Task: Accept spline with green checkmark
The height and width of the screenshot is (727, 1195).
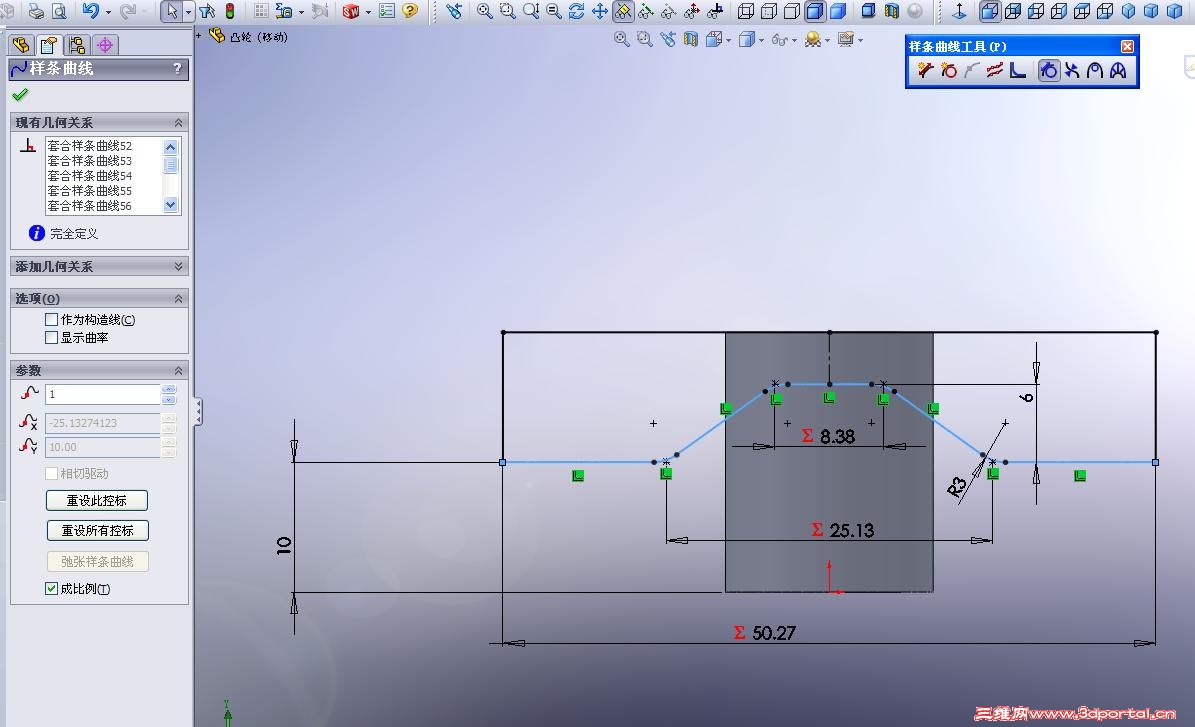Action: [x=21, y=94]
